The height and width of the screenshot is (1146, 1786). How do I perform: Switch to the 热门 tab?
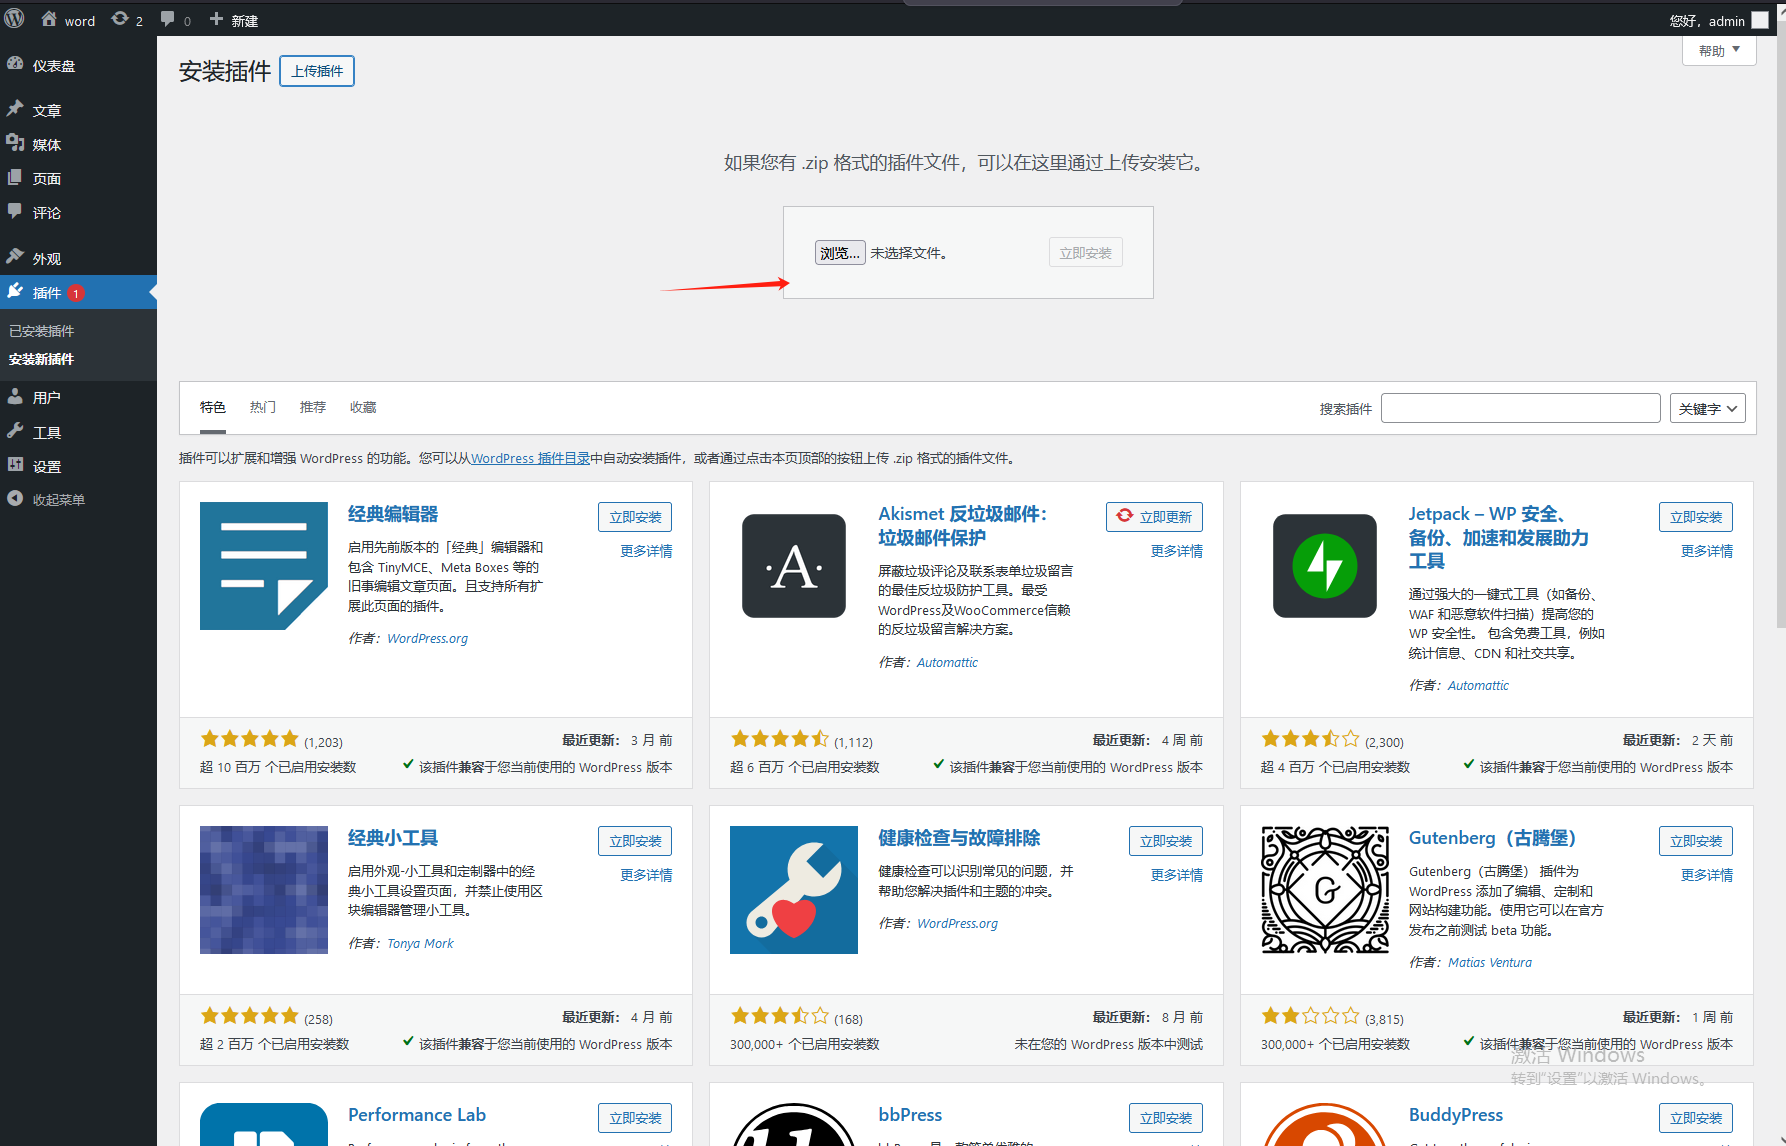263,407
